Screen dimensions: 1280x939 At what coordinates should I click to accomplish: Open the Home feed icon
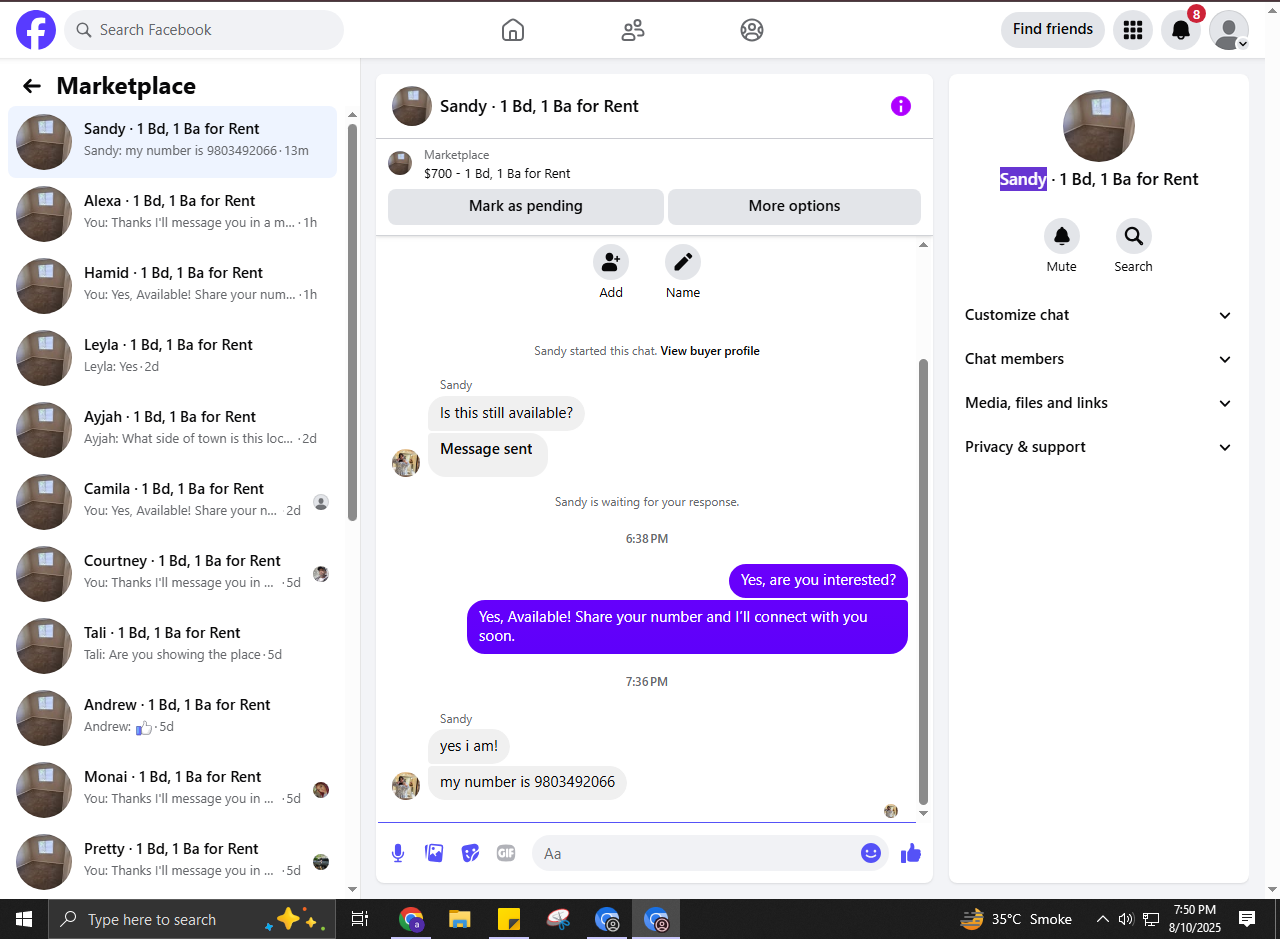tap(513, 30)
